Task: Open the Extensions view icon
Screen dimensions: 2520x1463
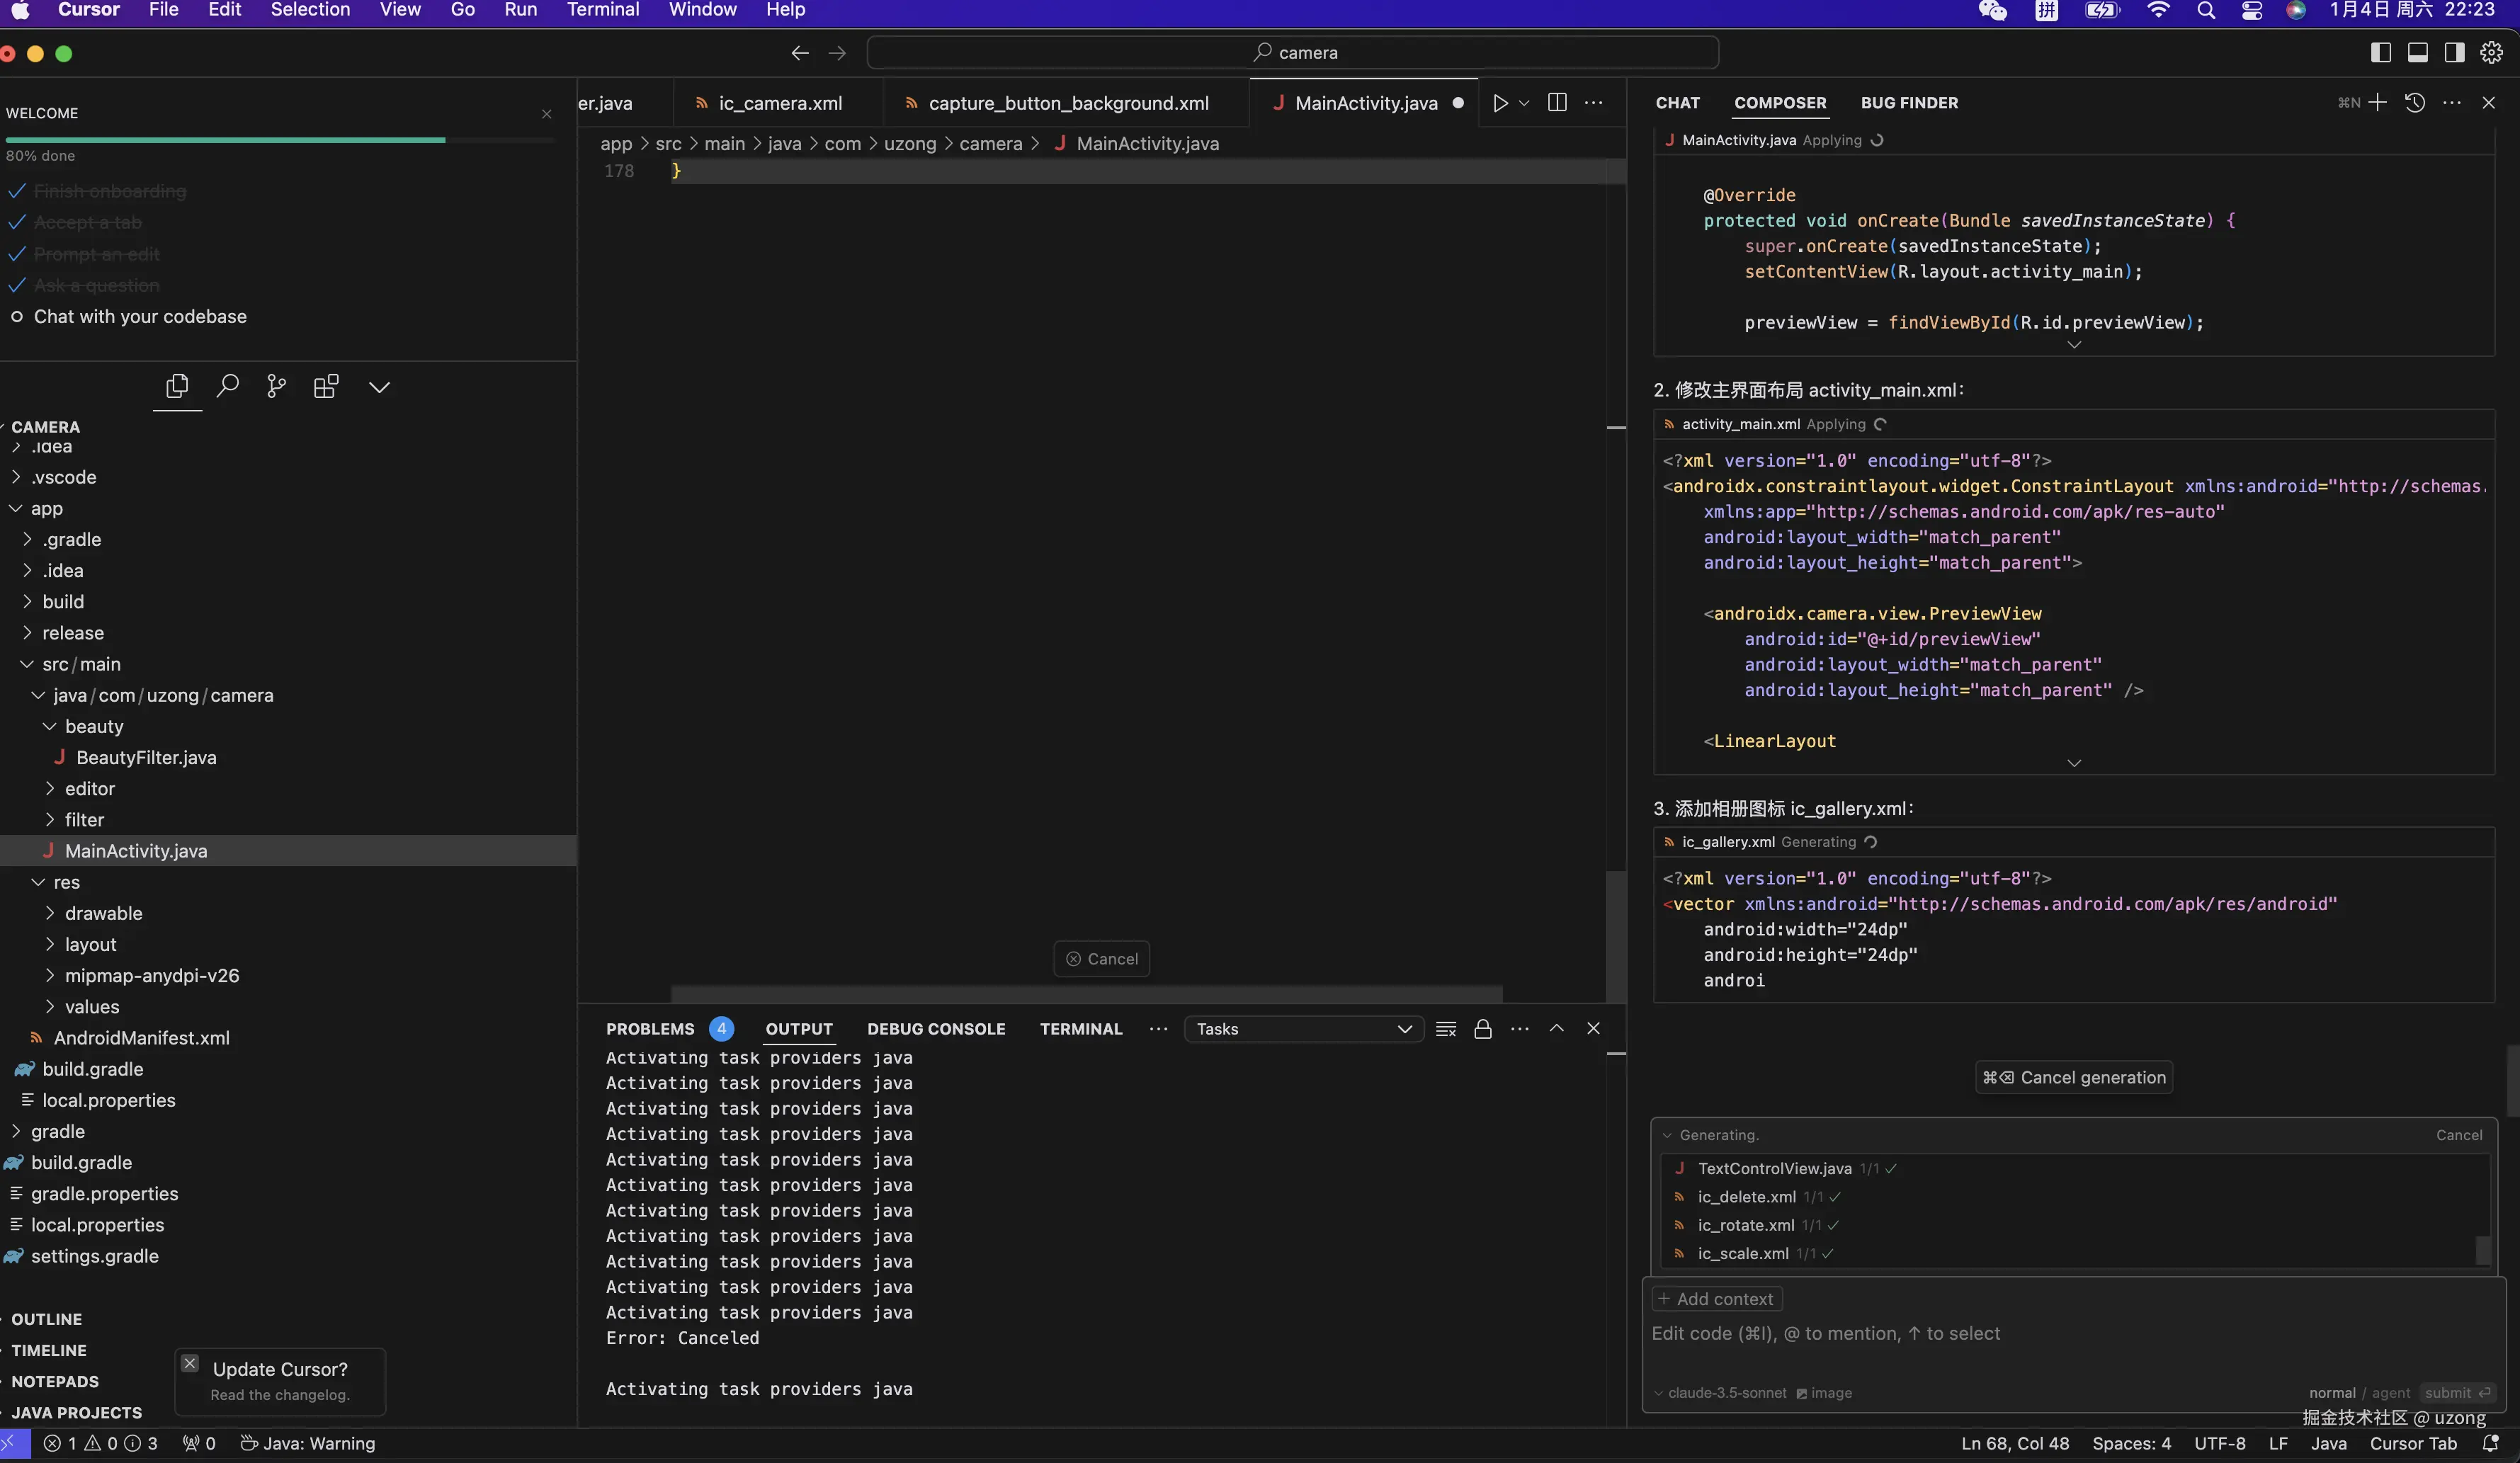Action: [326, 386]
